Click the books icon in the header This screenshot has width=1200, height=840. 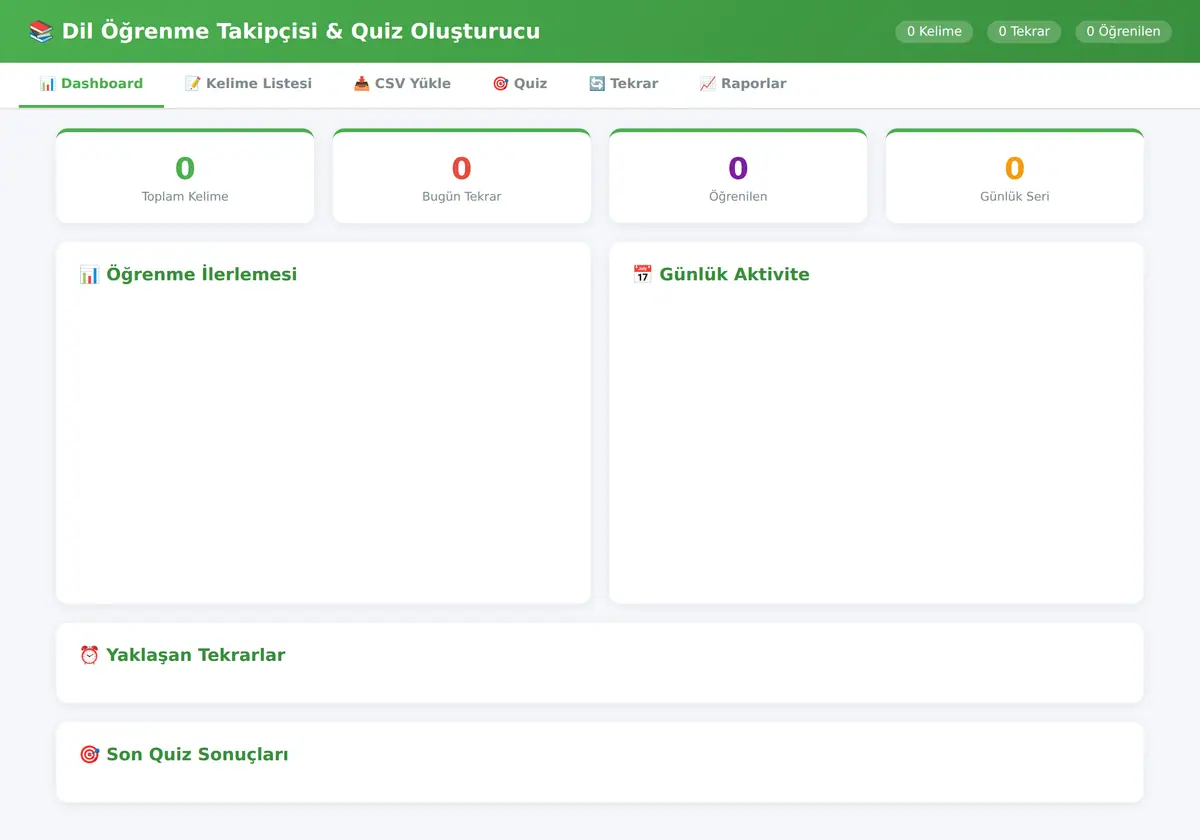41,31
